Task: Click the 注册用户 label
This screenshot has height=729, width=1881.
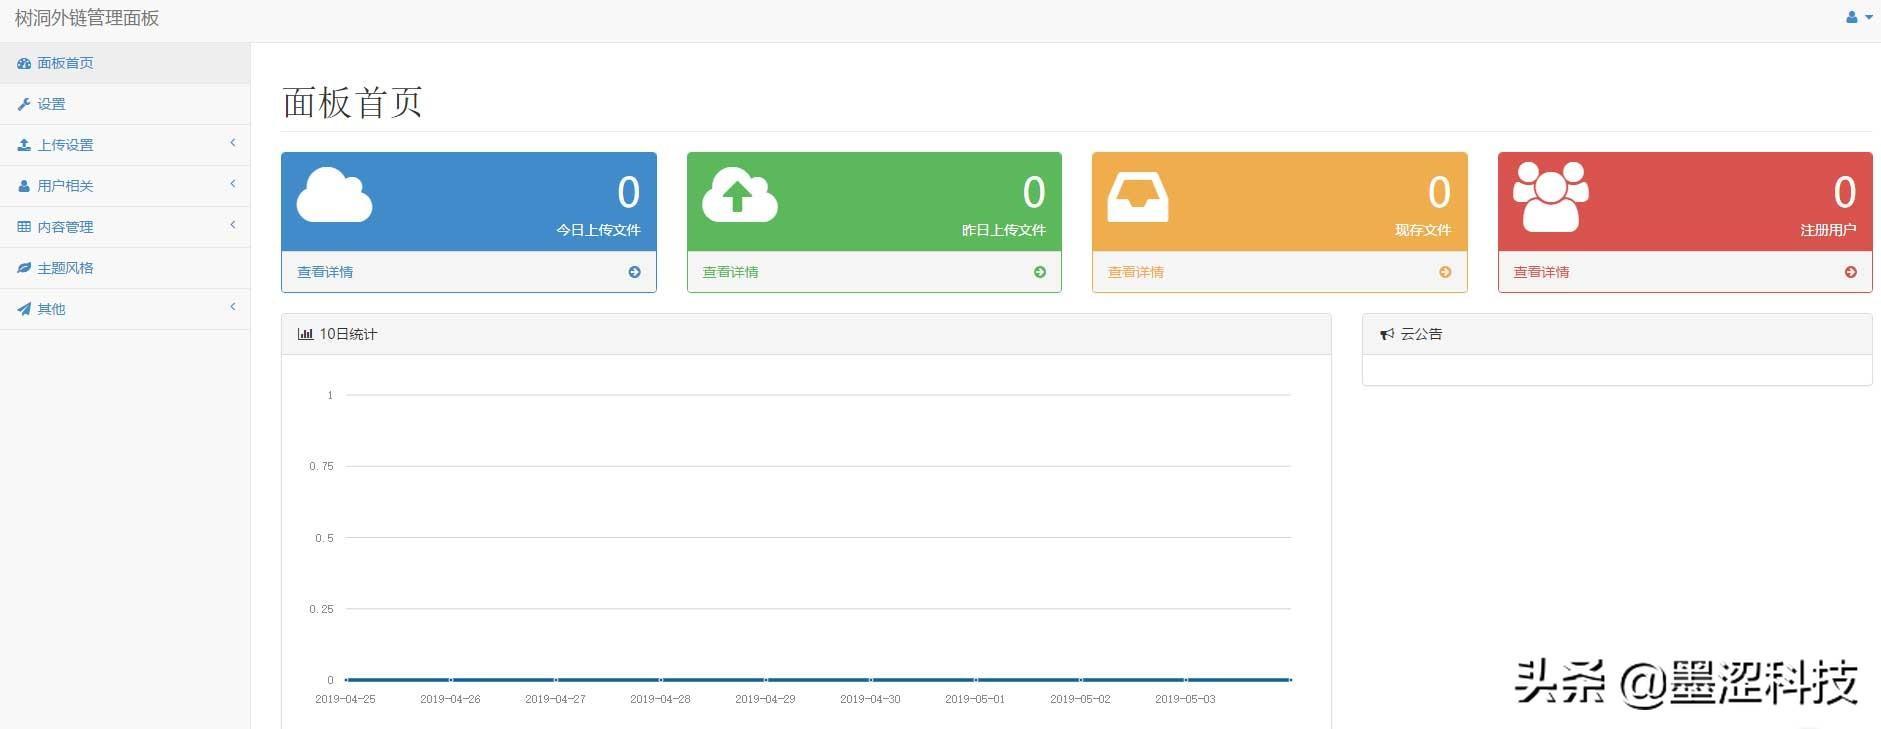Action: [x=1828, y=230]
